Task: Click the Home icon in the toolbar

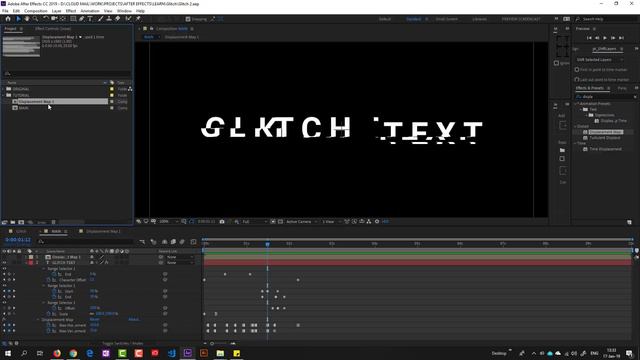Action: (8, 19)
